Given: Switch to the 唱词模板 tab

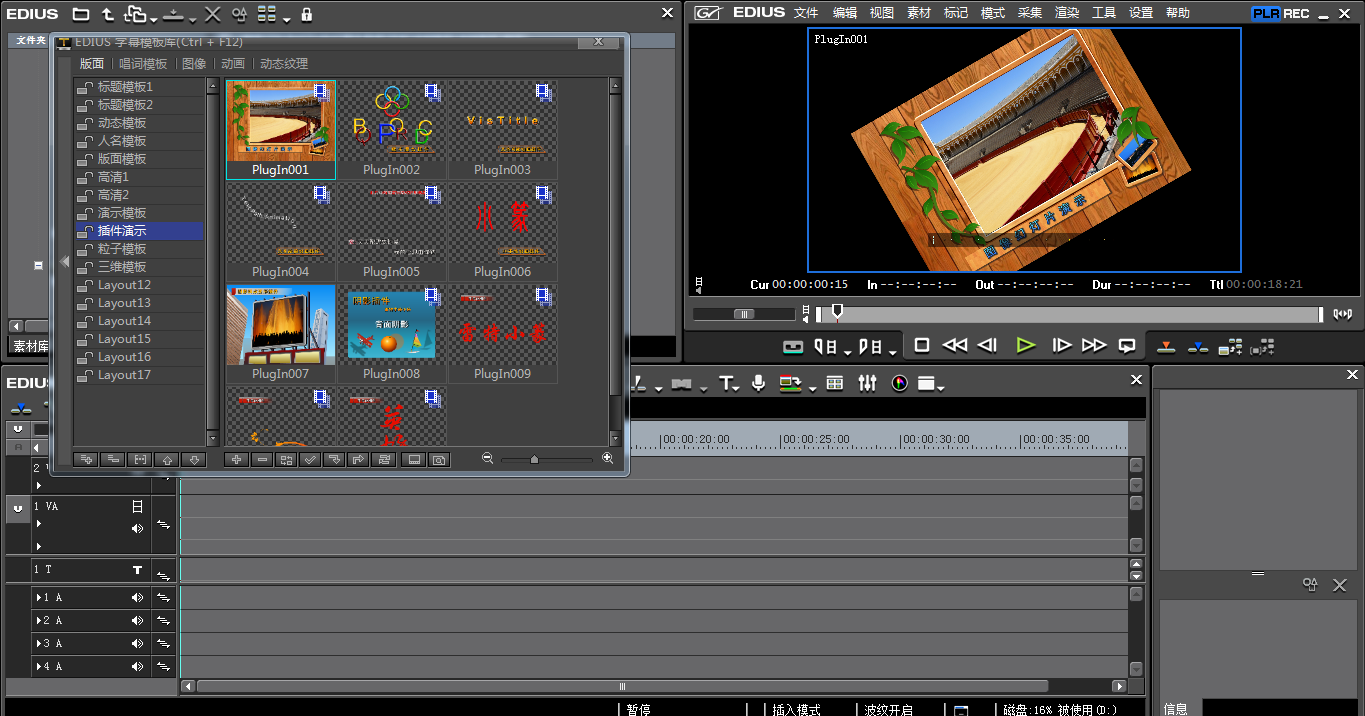Looking at the screenshot, I should tap(143, 63).
